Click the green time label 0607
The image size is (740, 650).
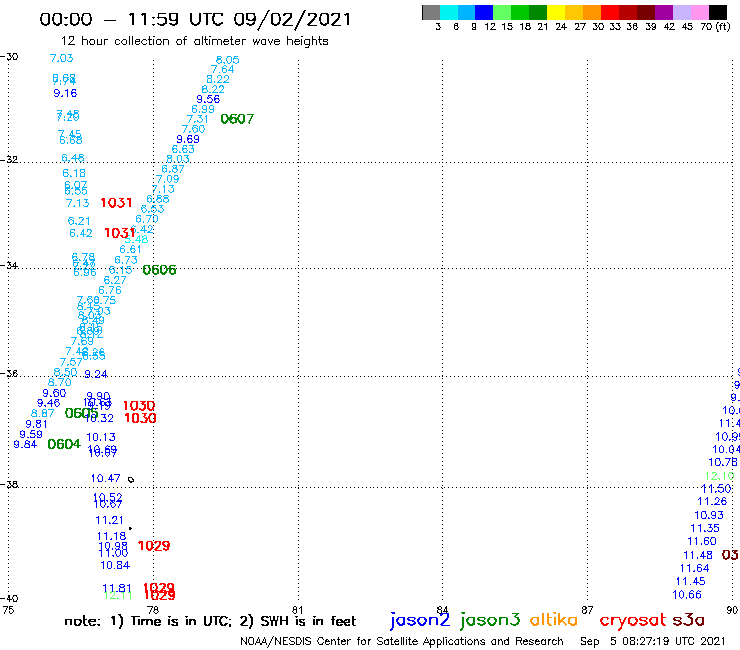coord(237,119)
